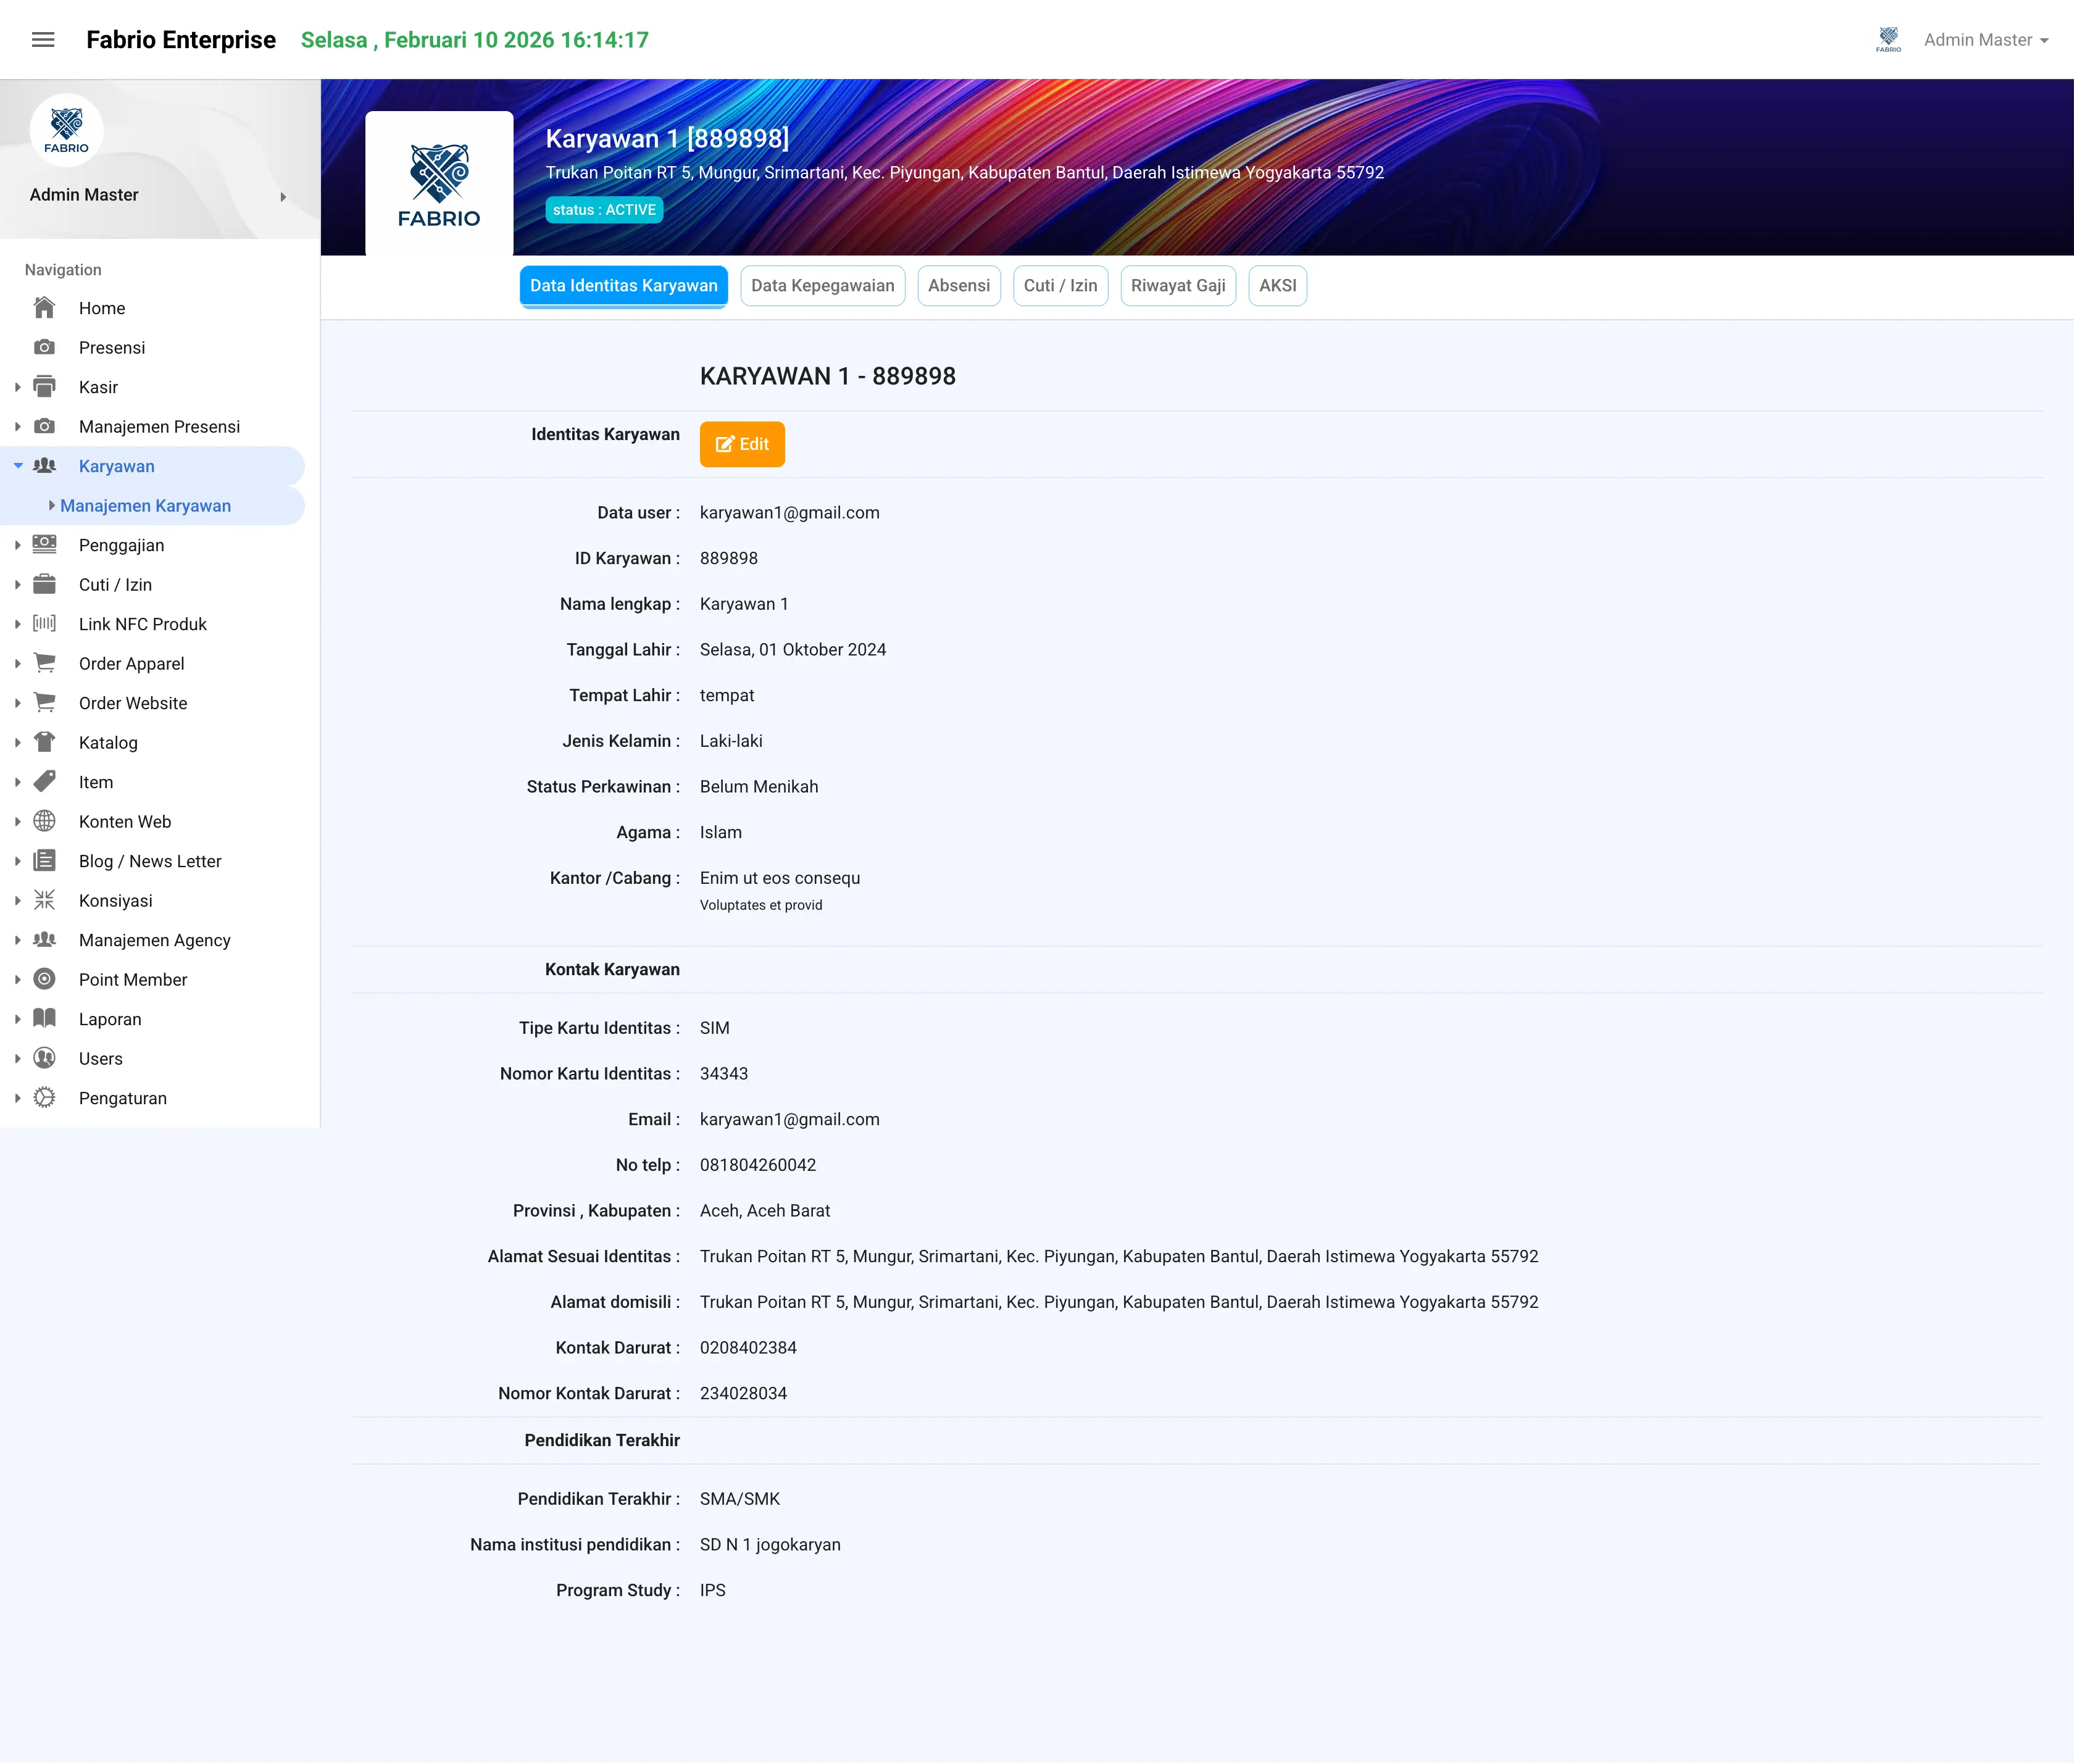The height and width of the screenshot is (1764, 2074).
Task: Click the Point Member target icon
Action: [44, 979]
